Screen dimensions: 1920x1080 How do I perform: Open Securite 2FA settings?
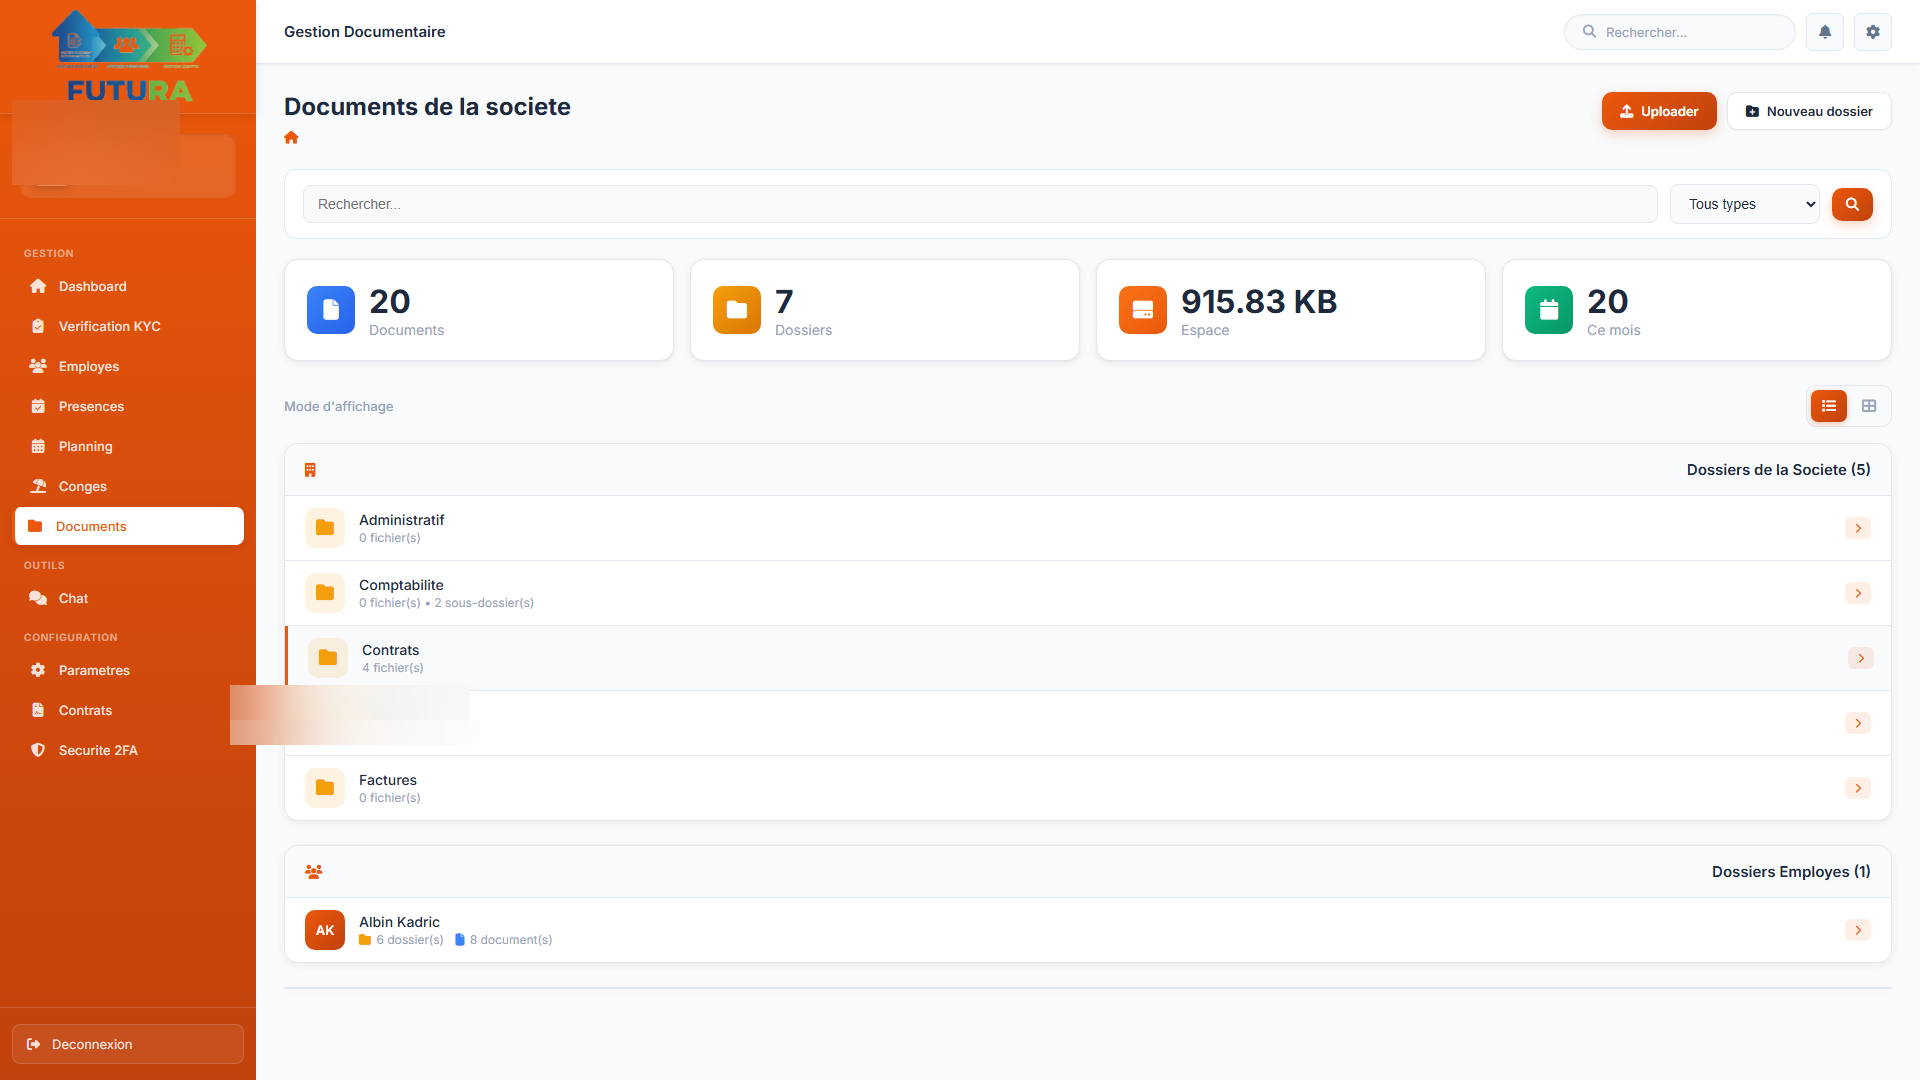pyautogui.click(x=98, y=750)
